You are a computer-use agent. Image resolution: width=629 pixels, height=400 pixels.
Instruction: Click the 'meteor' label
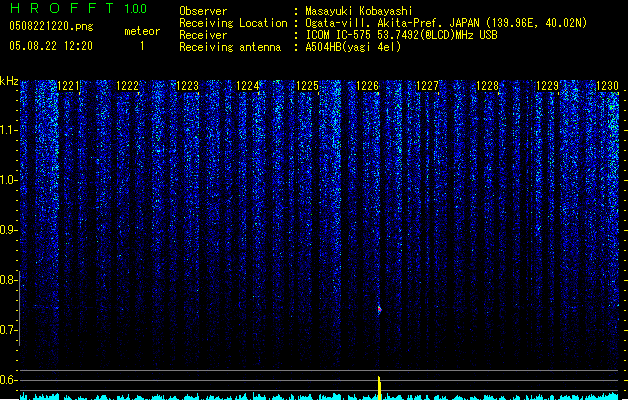tap(142, 31)
